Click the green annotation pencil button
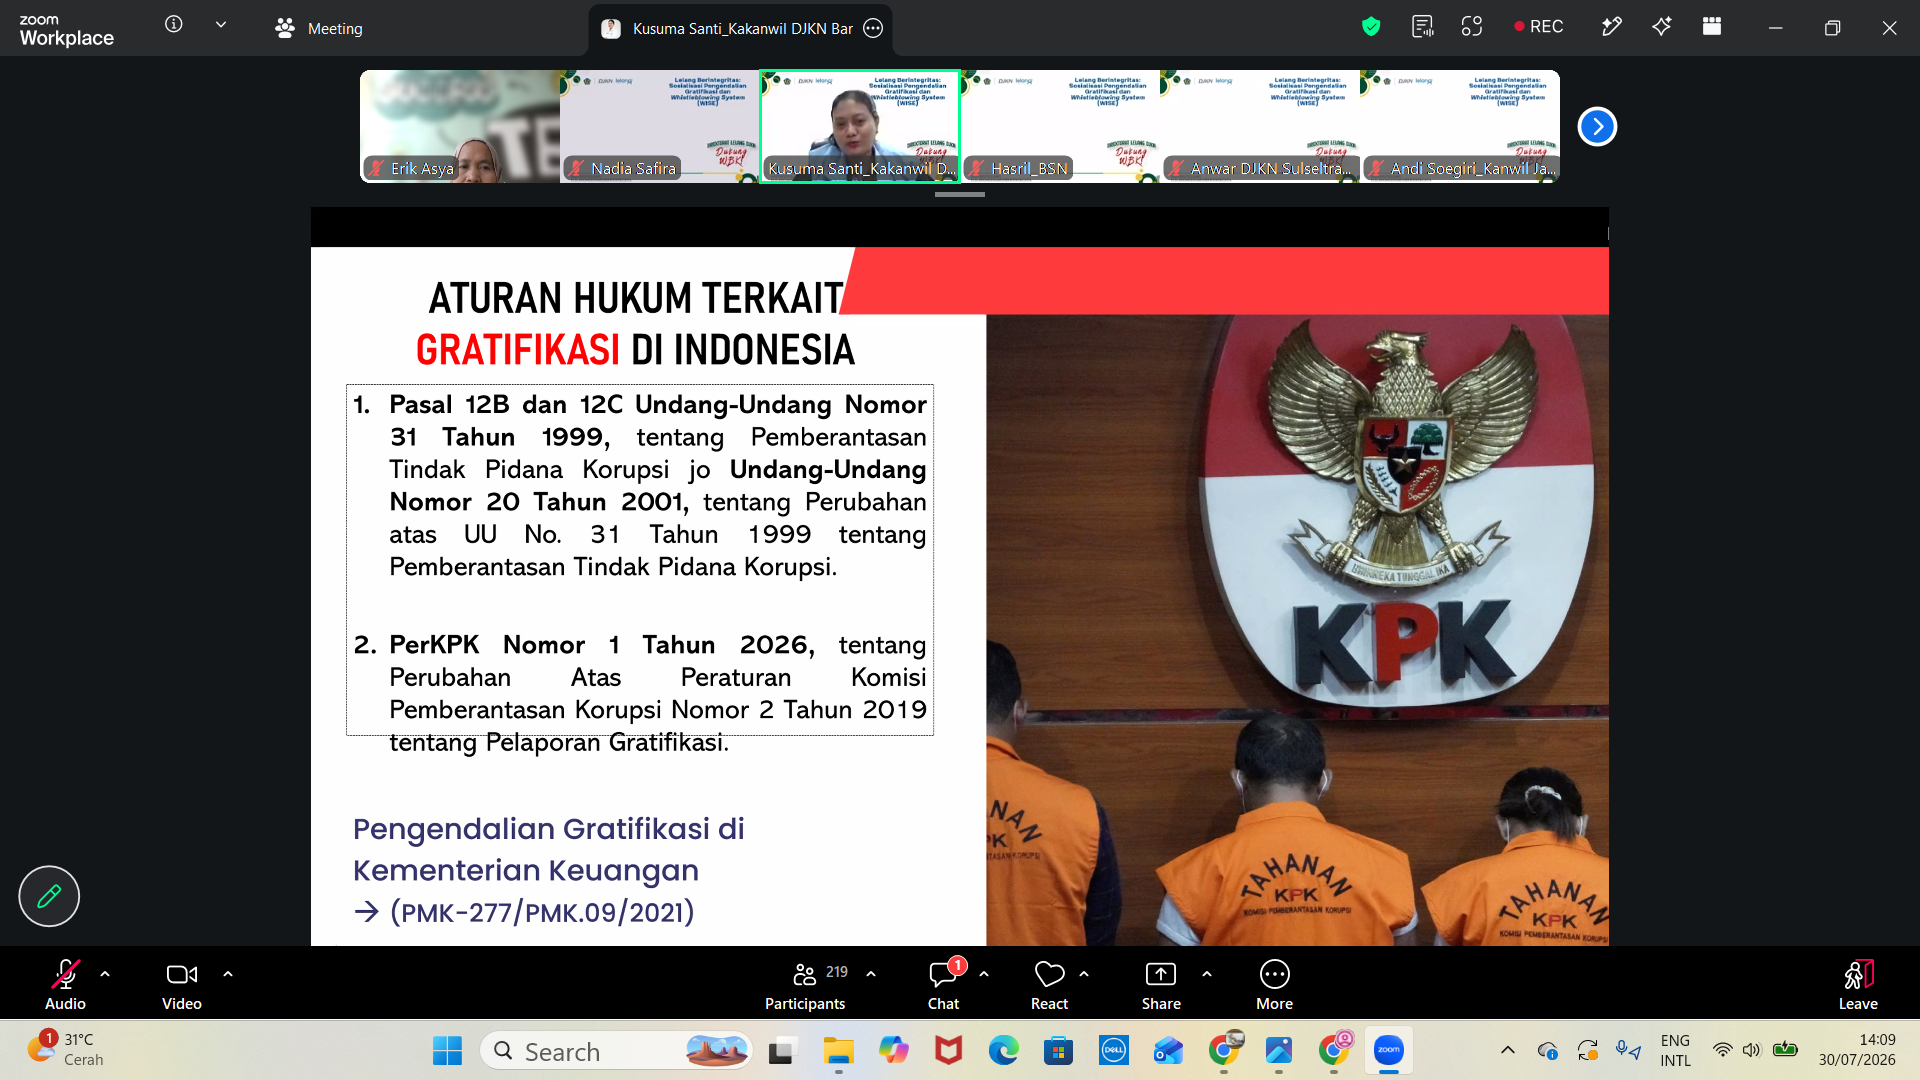This screenshot has height=1080, width=1920. pyautogui.click(x=49, y=896)
